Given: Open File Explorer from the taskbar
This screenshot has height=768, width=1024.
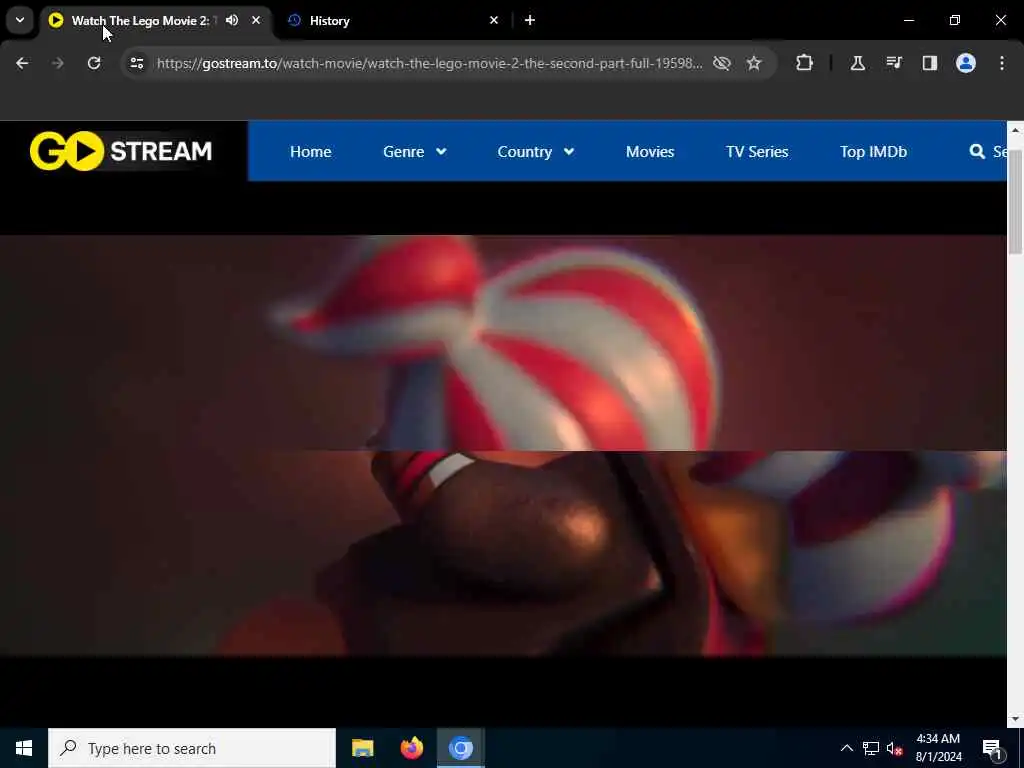Looking at the screenshot, I should (362, 748).
